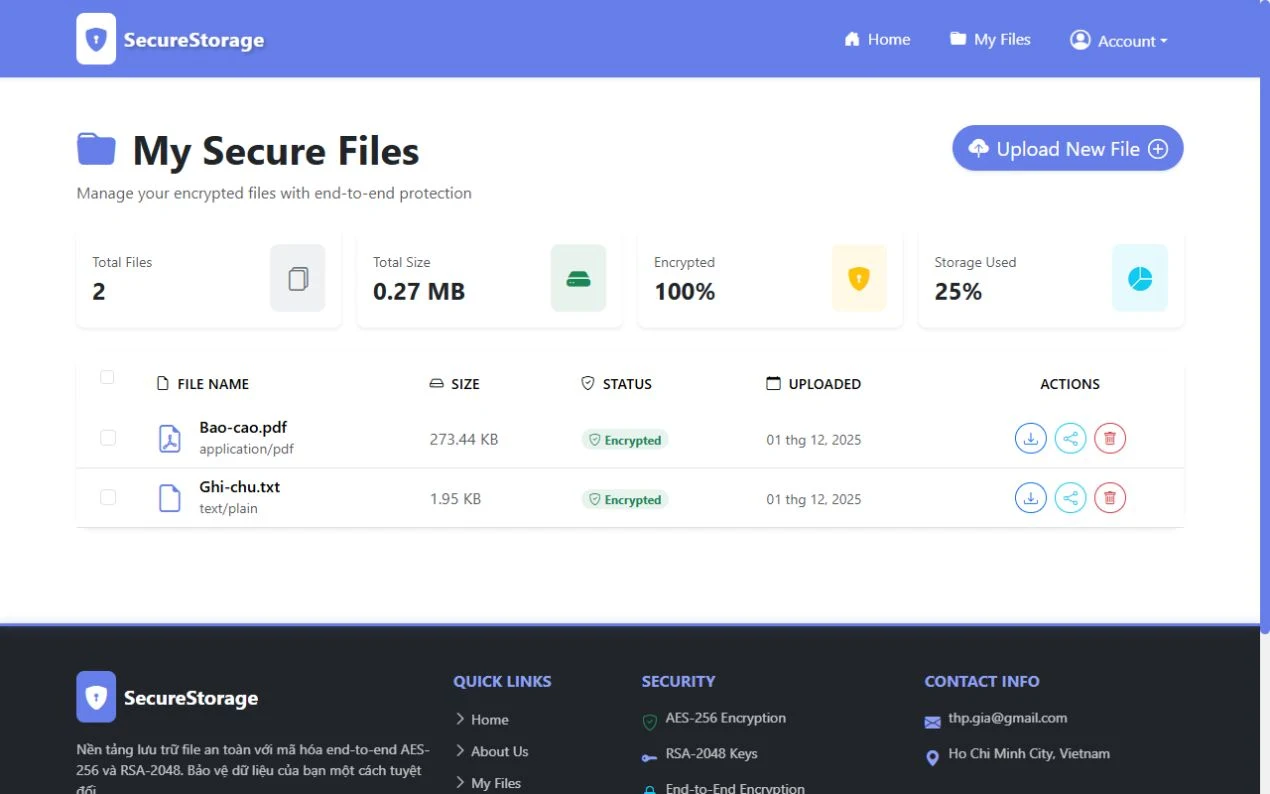Click the CONTACT INFO footer heading
Viewport: 1270px width, 794px height.
point(982,681)
